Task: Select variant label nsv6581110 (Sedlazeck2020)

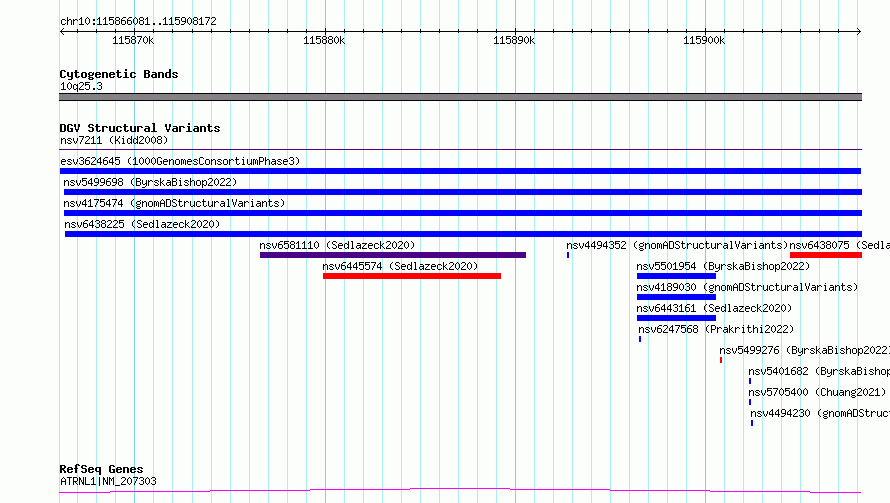Action: click(337, 245)
